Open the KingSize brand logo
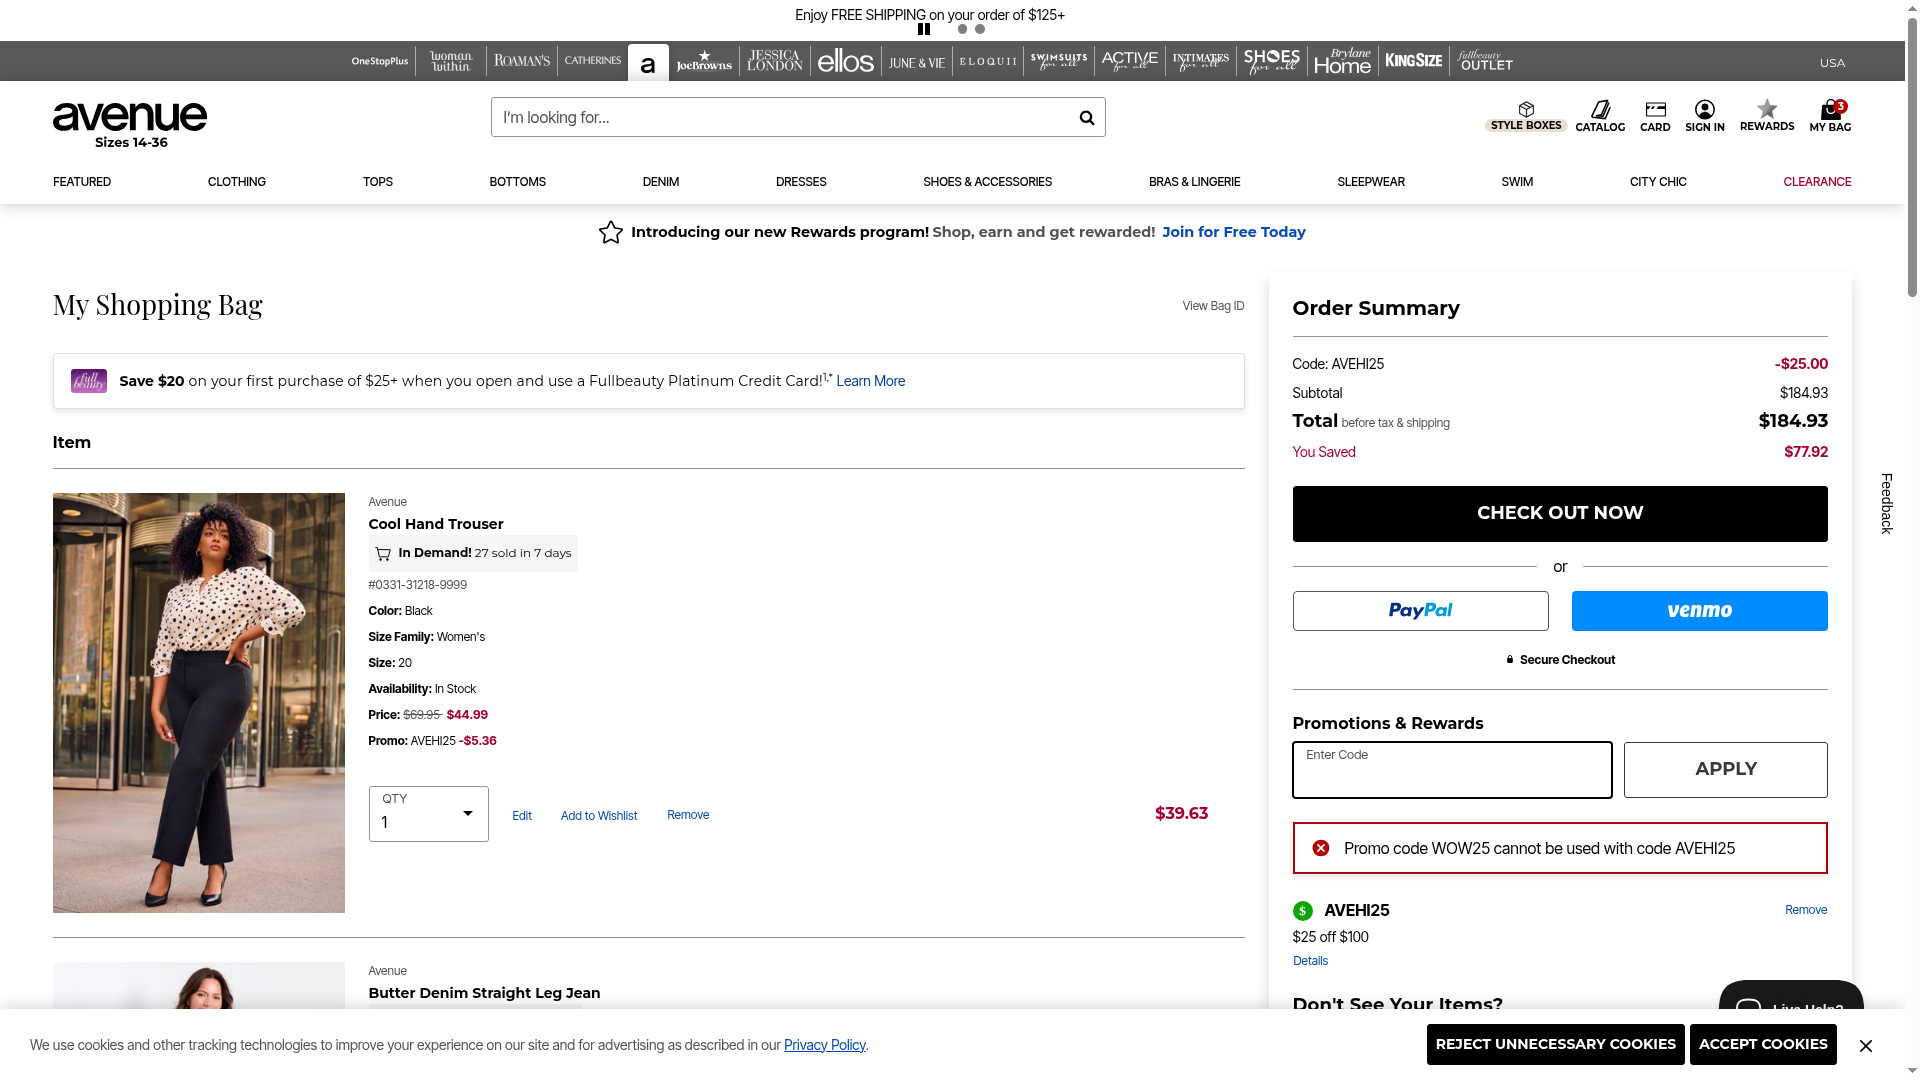Viewport: 1920px width, 1080px height. (x=1414, y=61)
